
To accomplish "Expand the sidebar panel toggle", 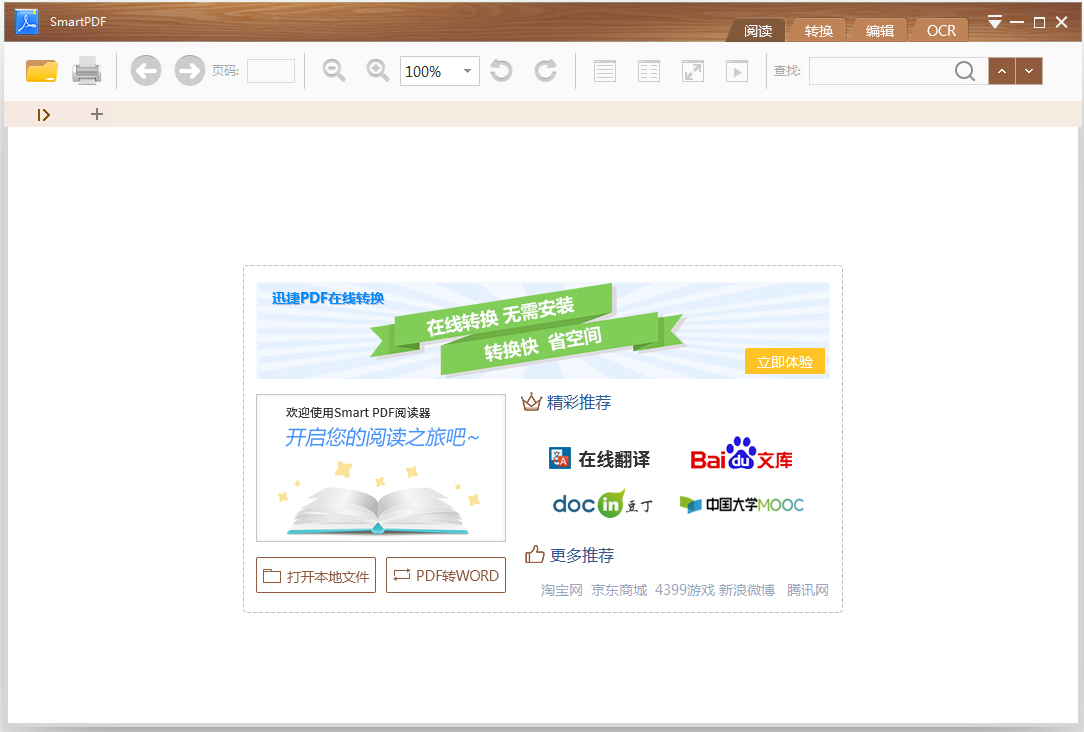I will (43, 114).
